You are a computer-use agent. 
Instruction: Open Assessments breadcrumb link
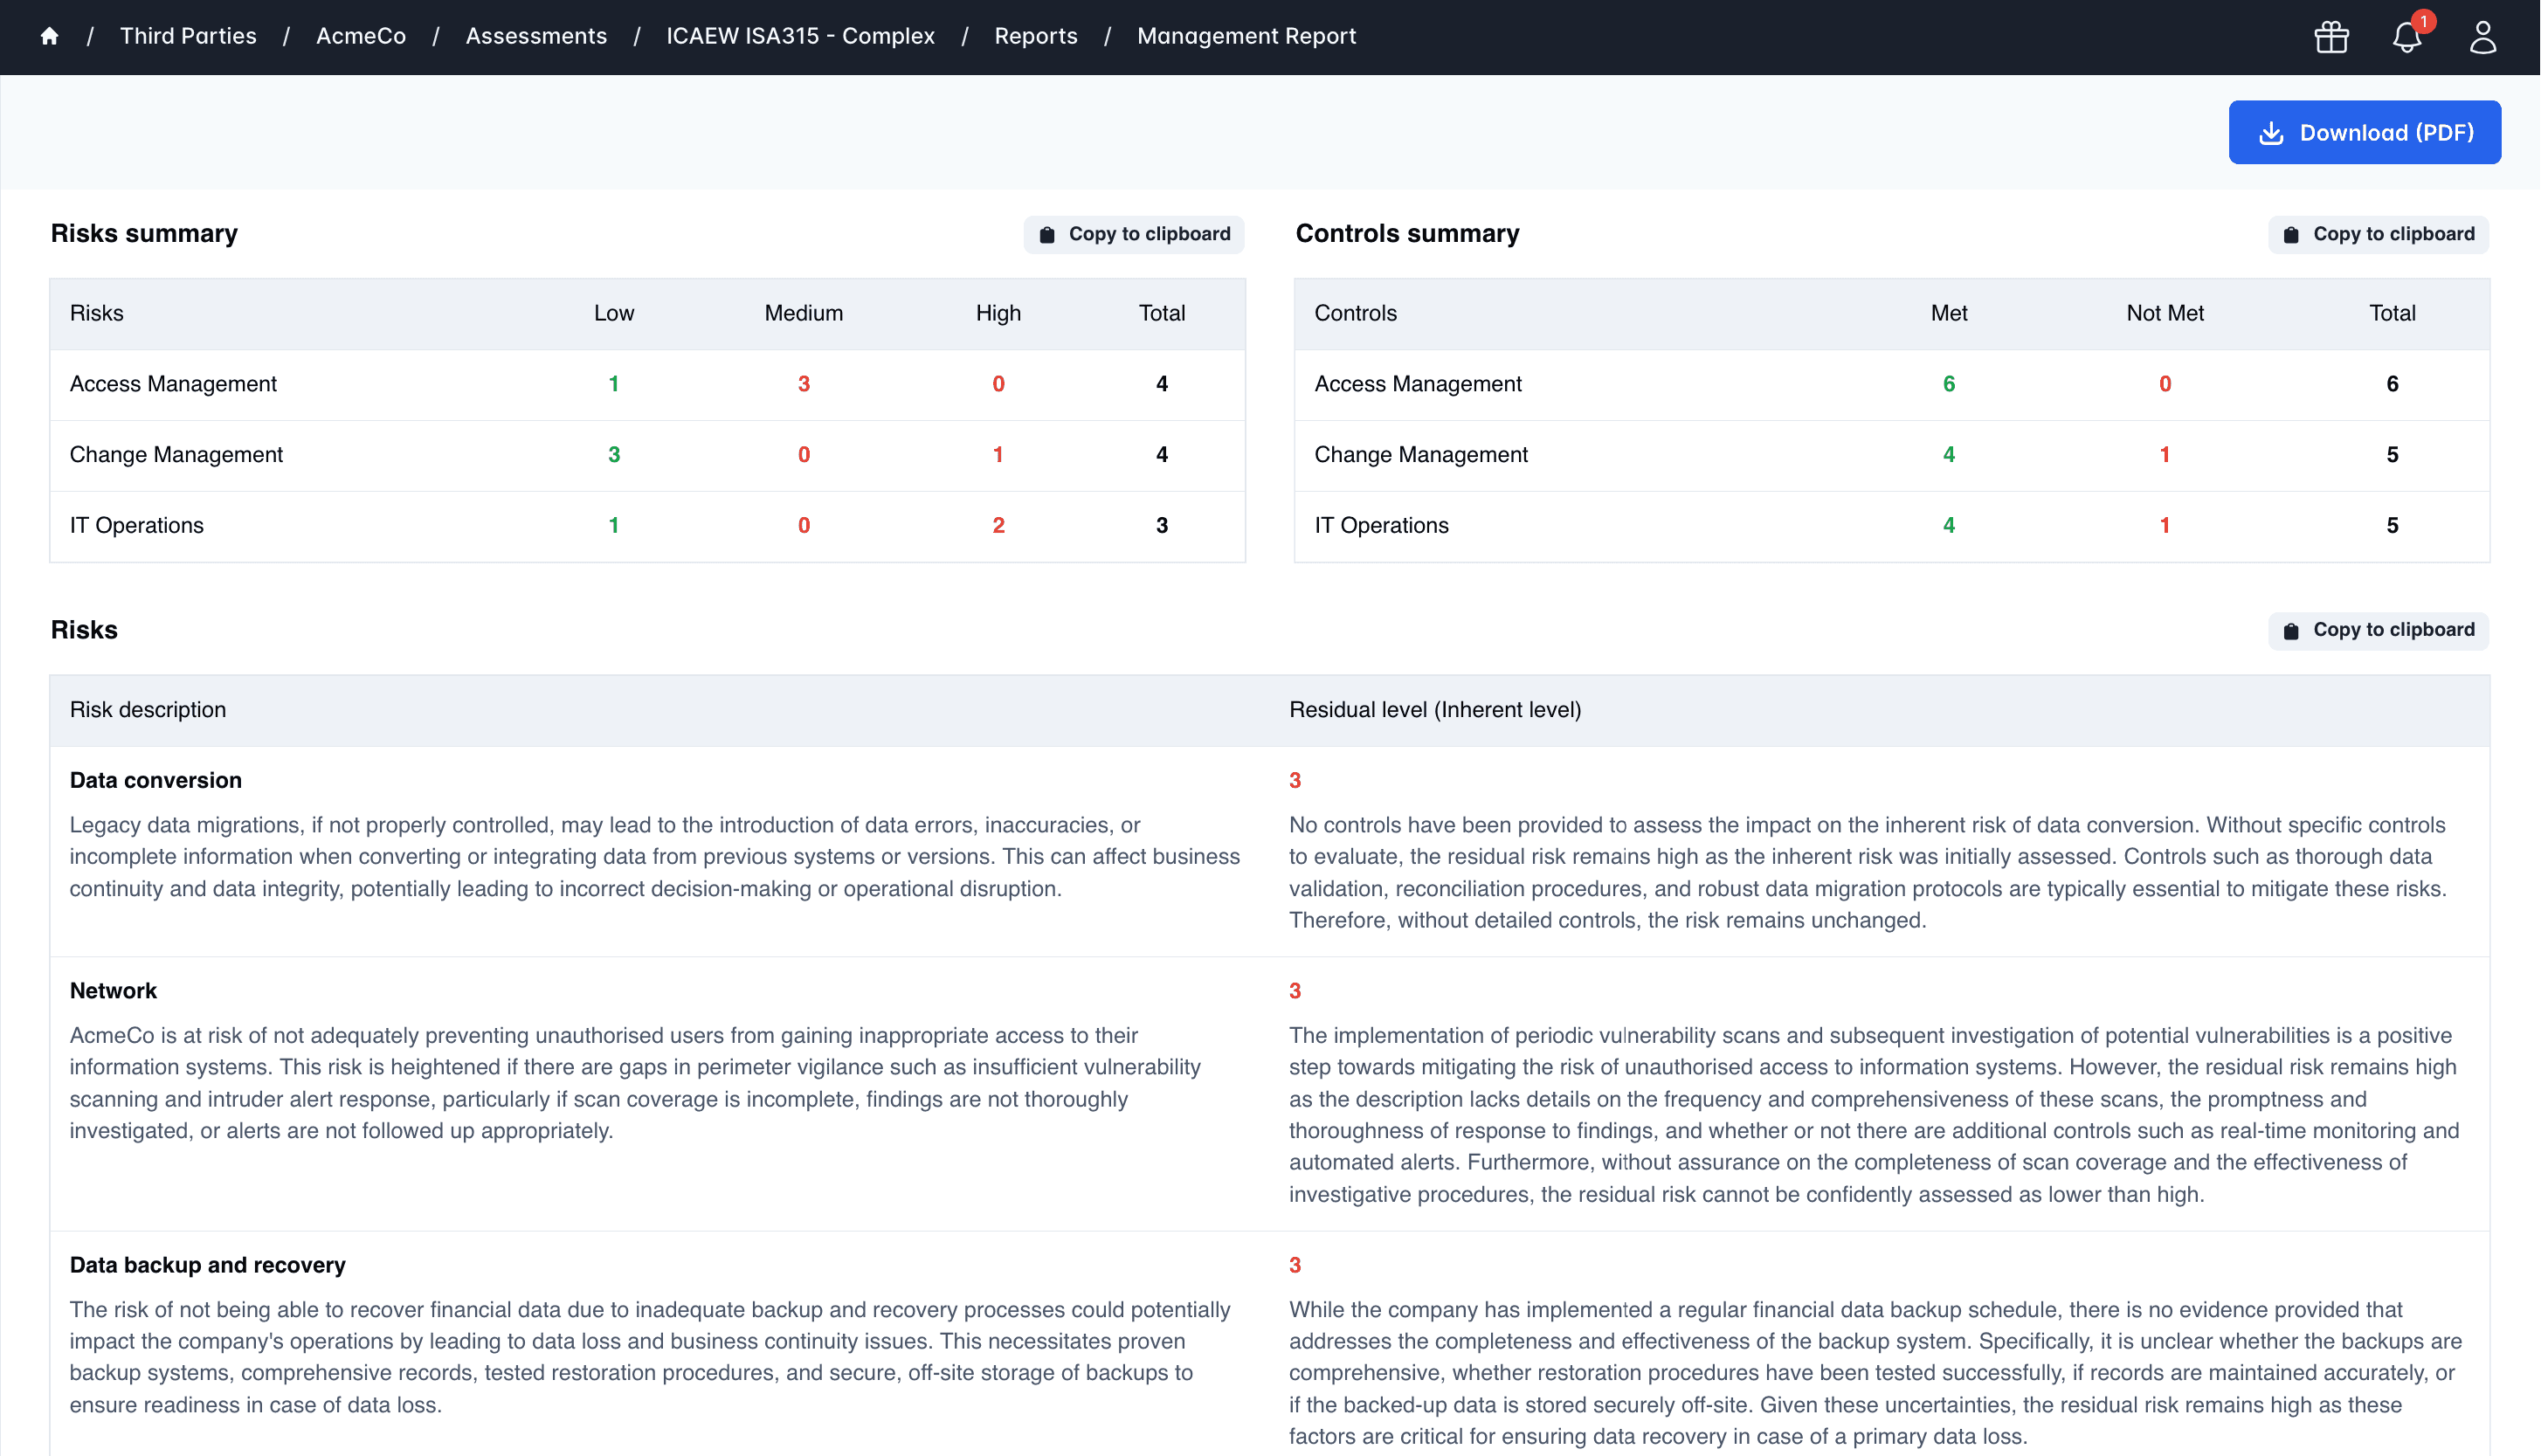[x=536, y=37]
